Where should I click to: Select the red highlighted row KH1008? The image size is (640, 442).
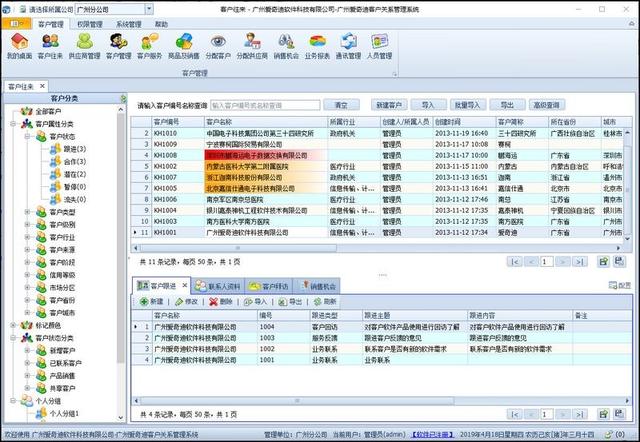(x=377, y=155)
